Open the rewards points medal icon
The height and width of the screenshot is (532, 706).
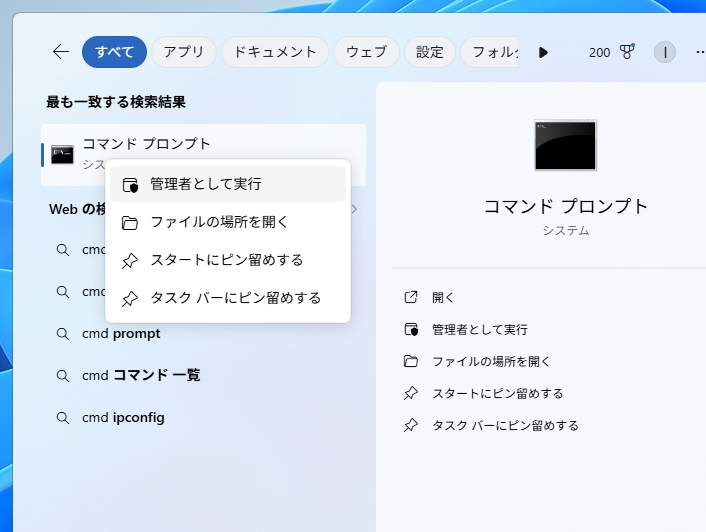click(x=627, y=52)
